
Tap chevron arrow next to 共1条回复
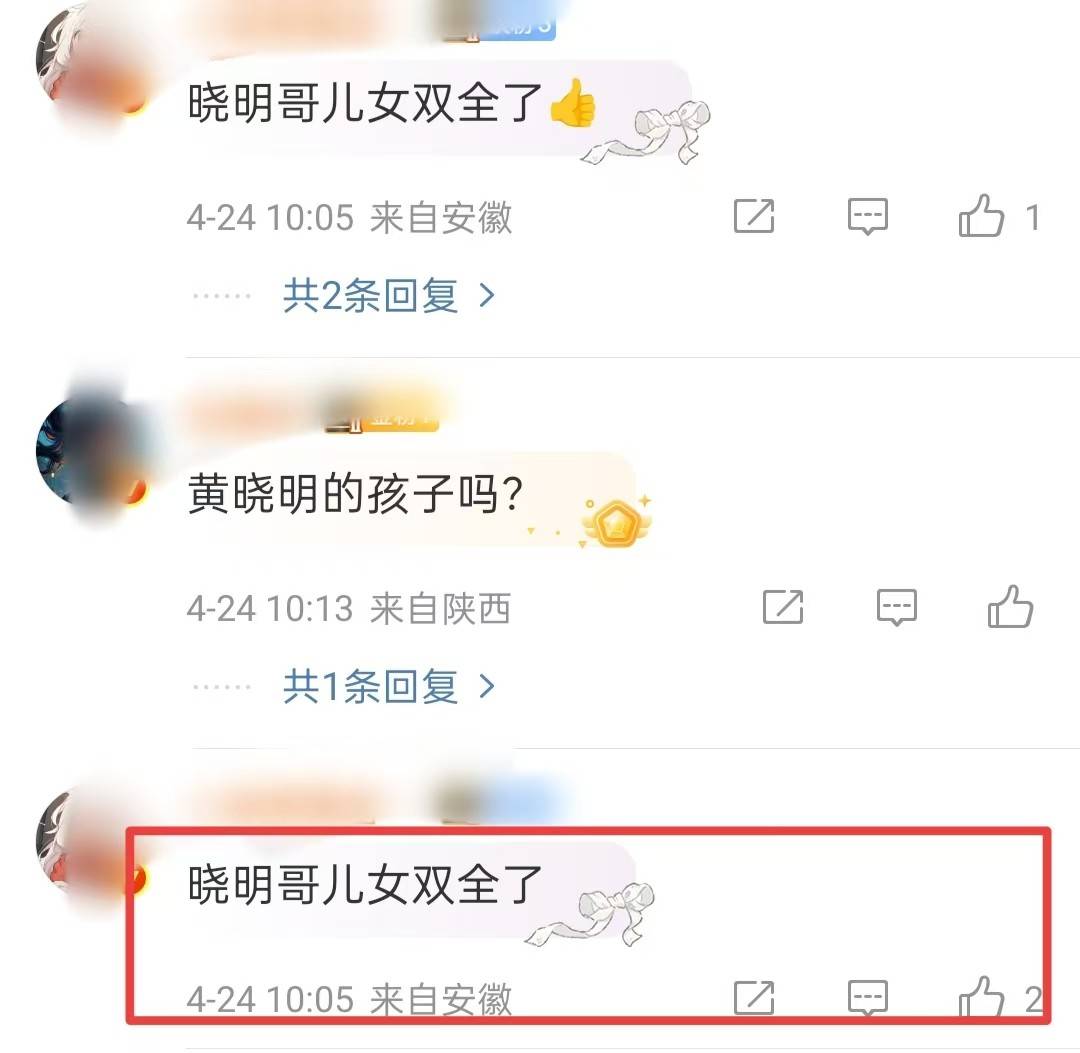click(487, 687)
